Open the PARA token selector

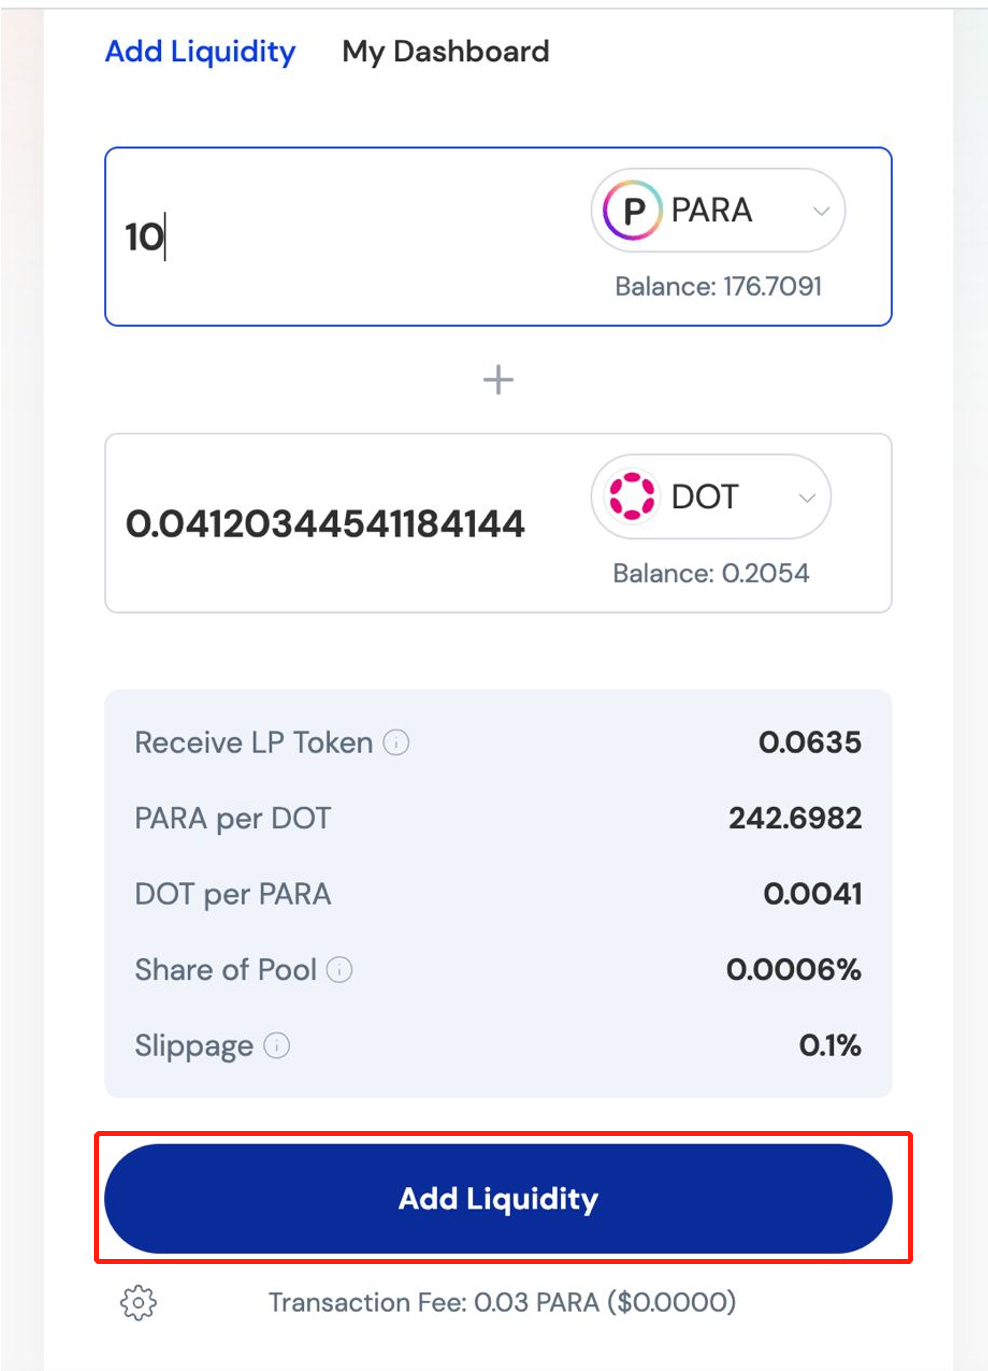click(x=718, y=210)
